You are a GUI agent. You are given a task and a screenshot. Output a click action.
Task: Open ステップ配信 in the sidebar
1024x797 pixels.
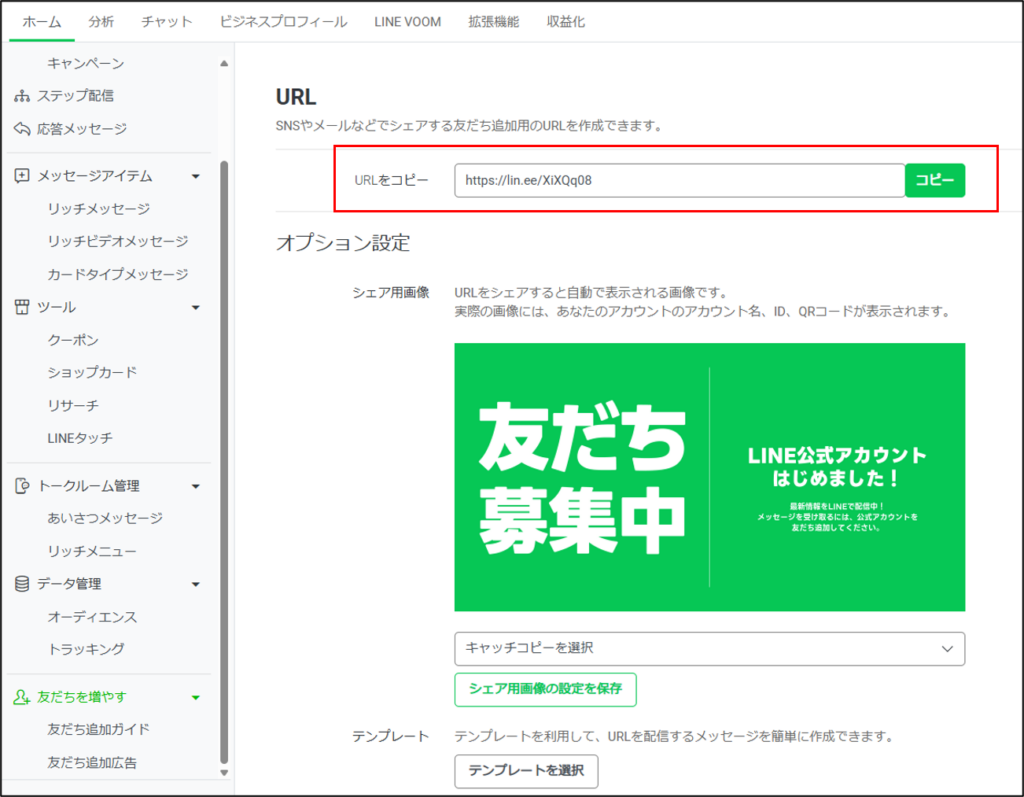point(75,96)
